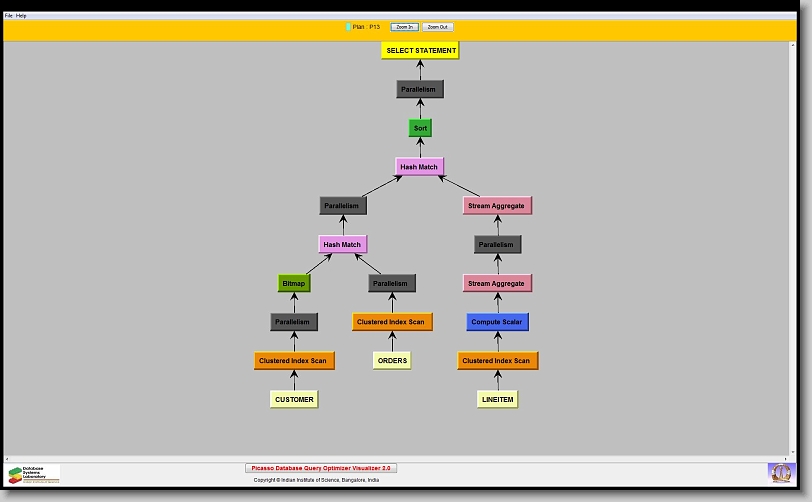Click the horizontal scrollbar below the plan tree
The image size is (812, 502).
[400, 458]
